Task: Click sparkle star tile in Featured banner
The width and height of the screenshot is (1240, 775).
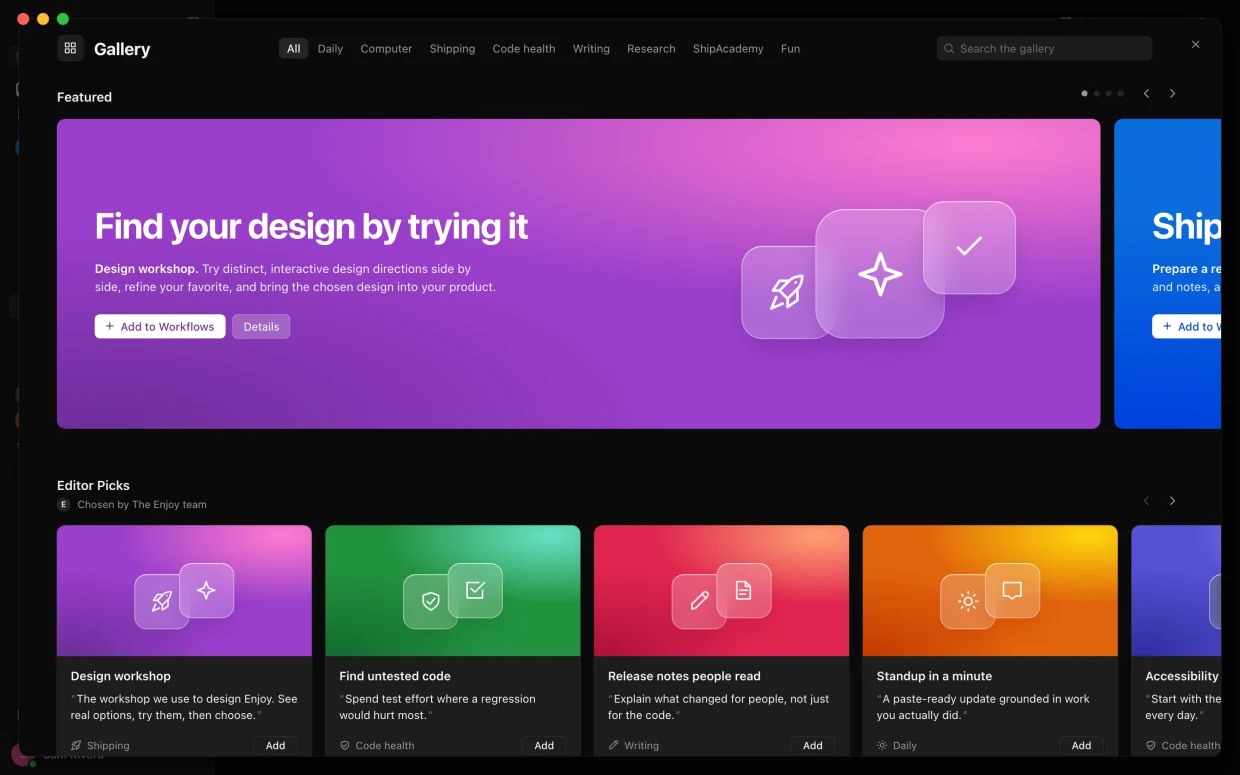Action: (x=880, y=274)
